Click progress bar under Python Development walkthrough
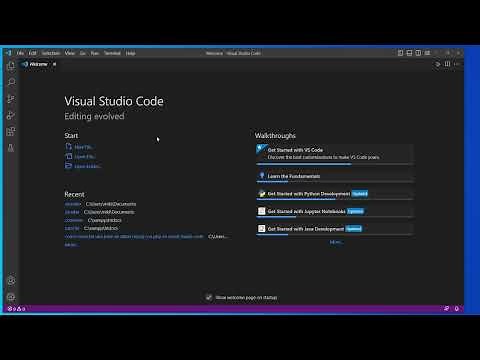Viewport: 480px width, 360px height. (335, 200)
